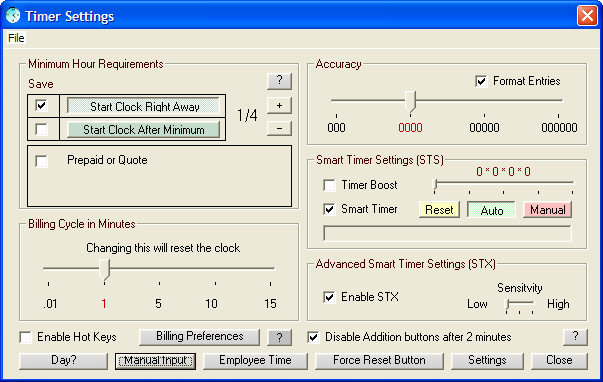
Task: Click the plus button for minimum hours
Action: 279,105
